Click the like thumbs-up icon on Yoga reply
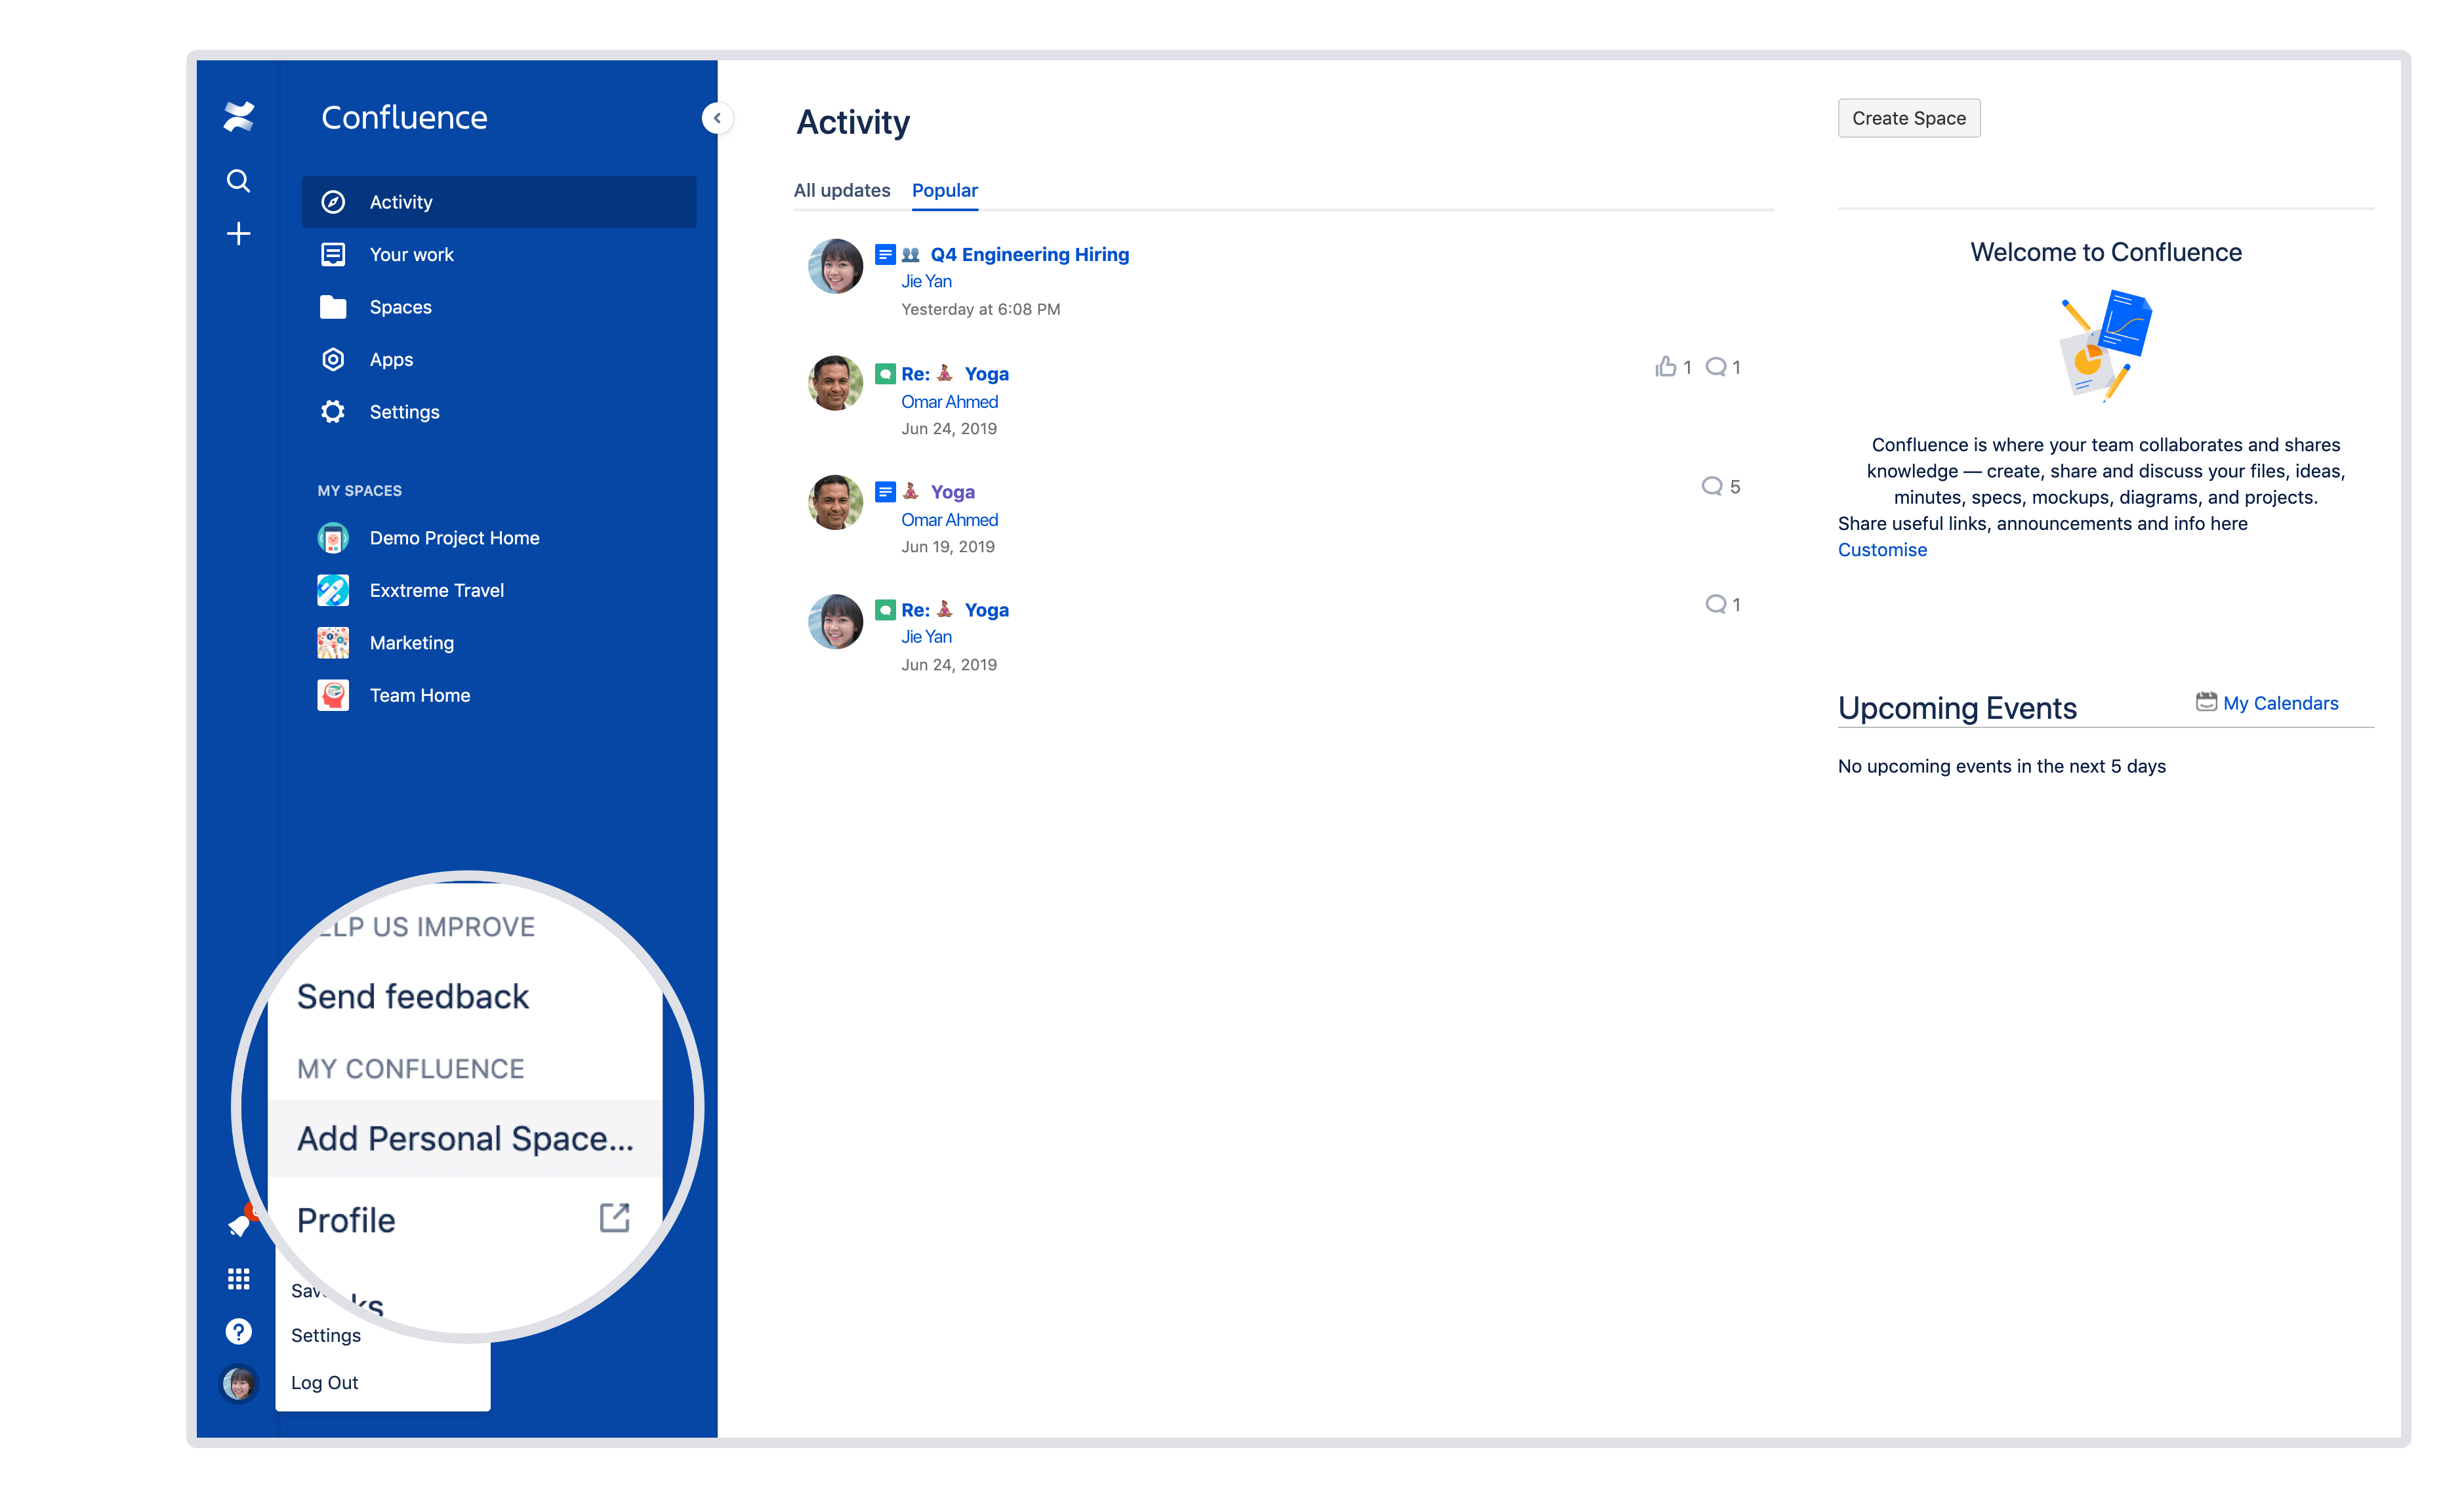 tap(1665, 367)
